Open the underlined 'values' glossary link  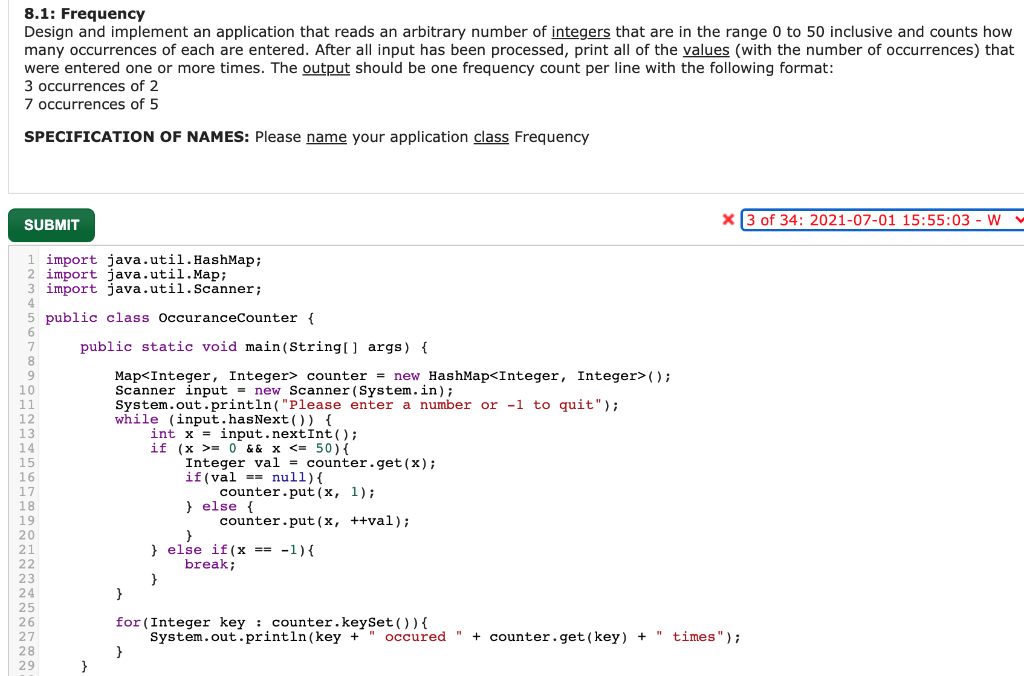click(x=707, y=49)
